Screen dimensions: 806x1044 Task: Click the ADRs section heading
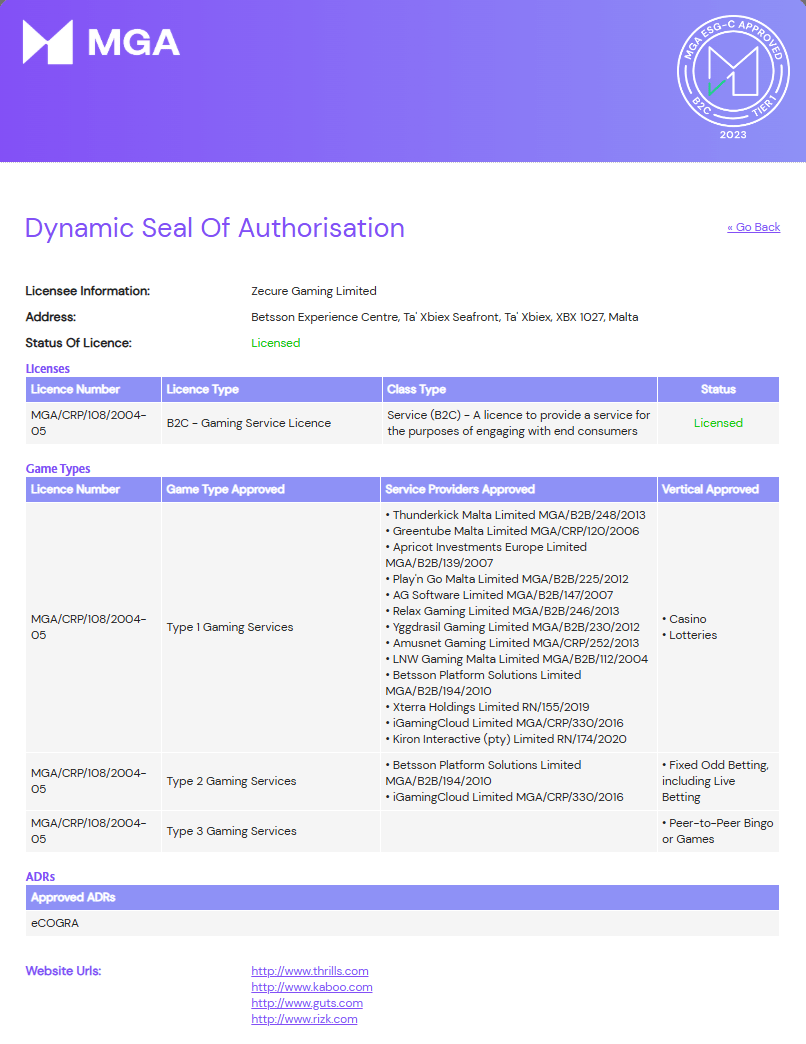point(40,876)
